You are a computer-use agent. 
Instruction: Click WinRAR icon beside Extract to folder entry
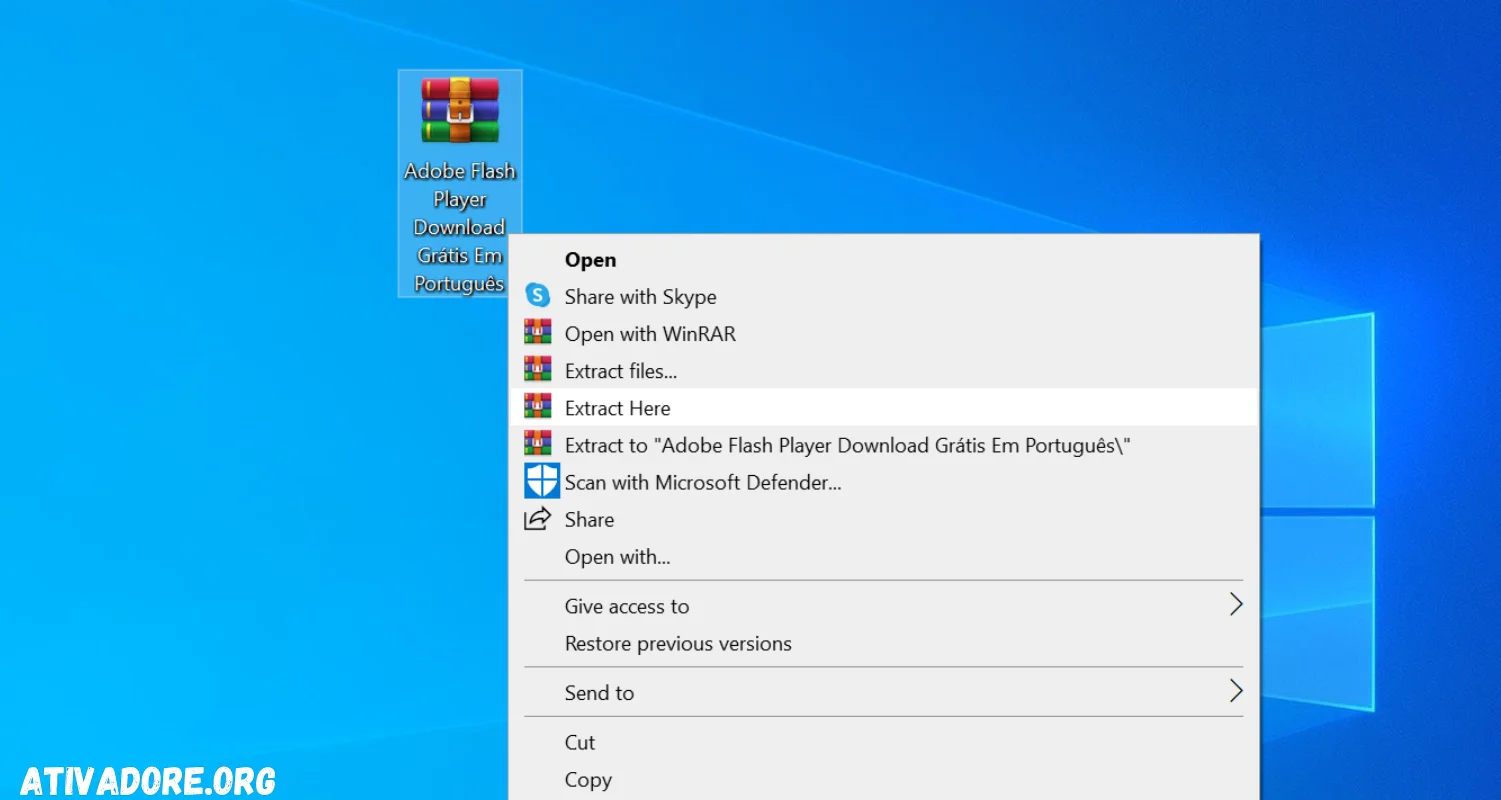[x=538, y=443]
